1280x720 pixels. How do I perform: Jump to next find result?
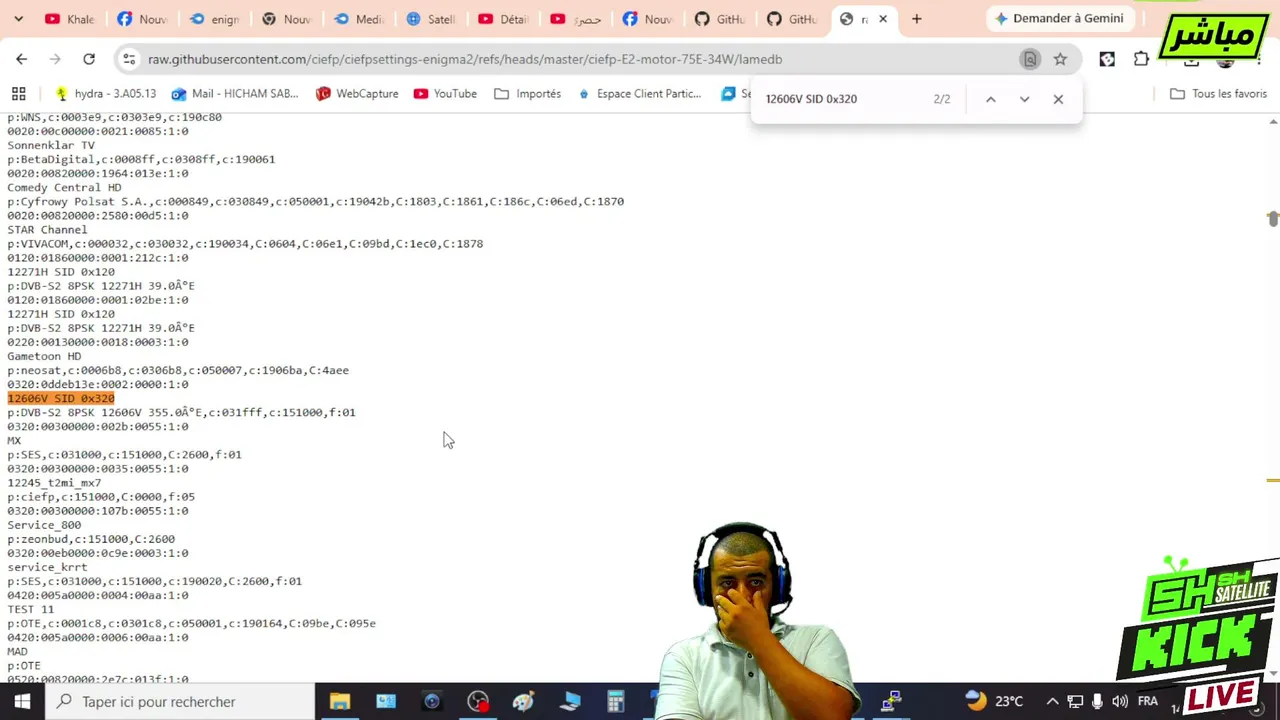click(x=1024, y=99)
